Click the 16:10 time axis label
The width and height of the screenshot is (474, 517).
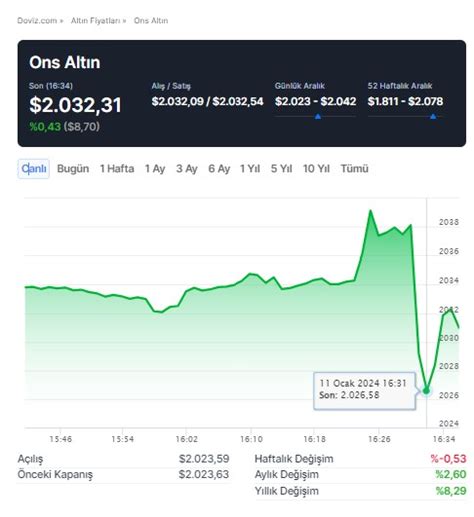coord(251,439)
